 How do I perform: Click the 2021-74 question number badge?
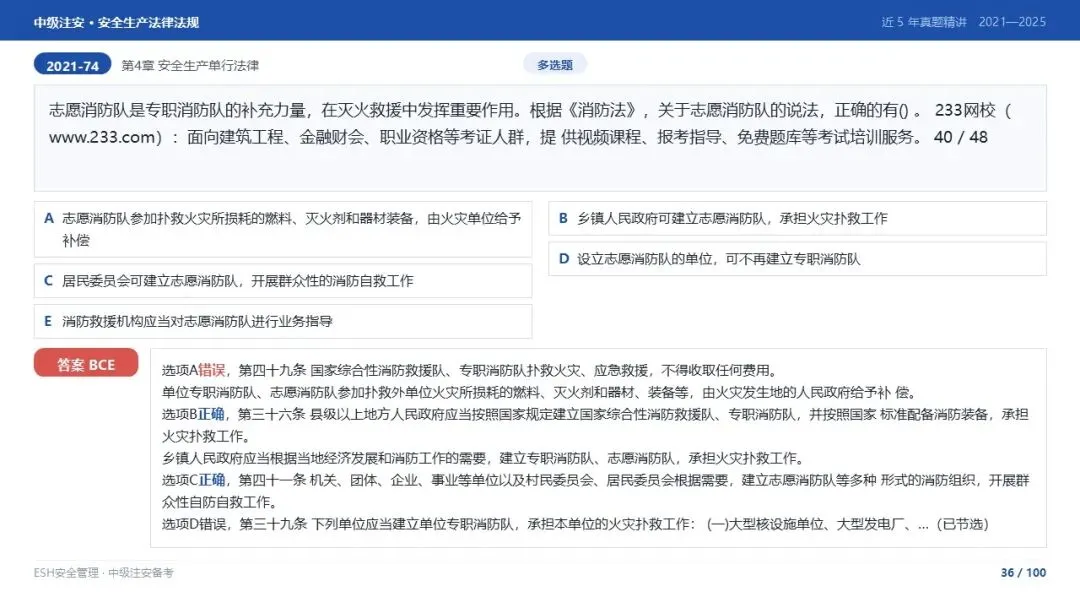[72, 65]
